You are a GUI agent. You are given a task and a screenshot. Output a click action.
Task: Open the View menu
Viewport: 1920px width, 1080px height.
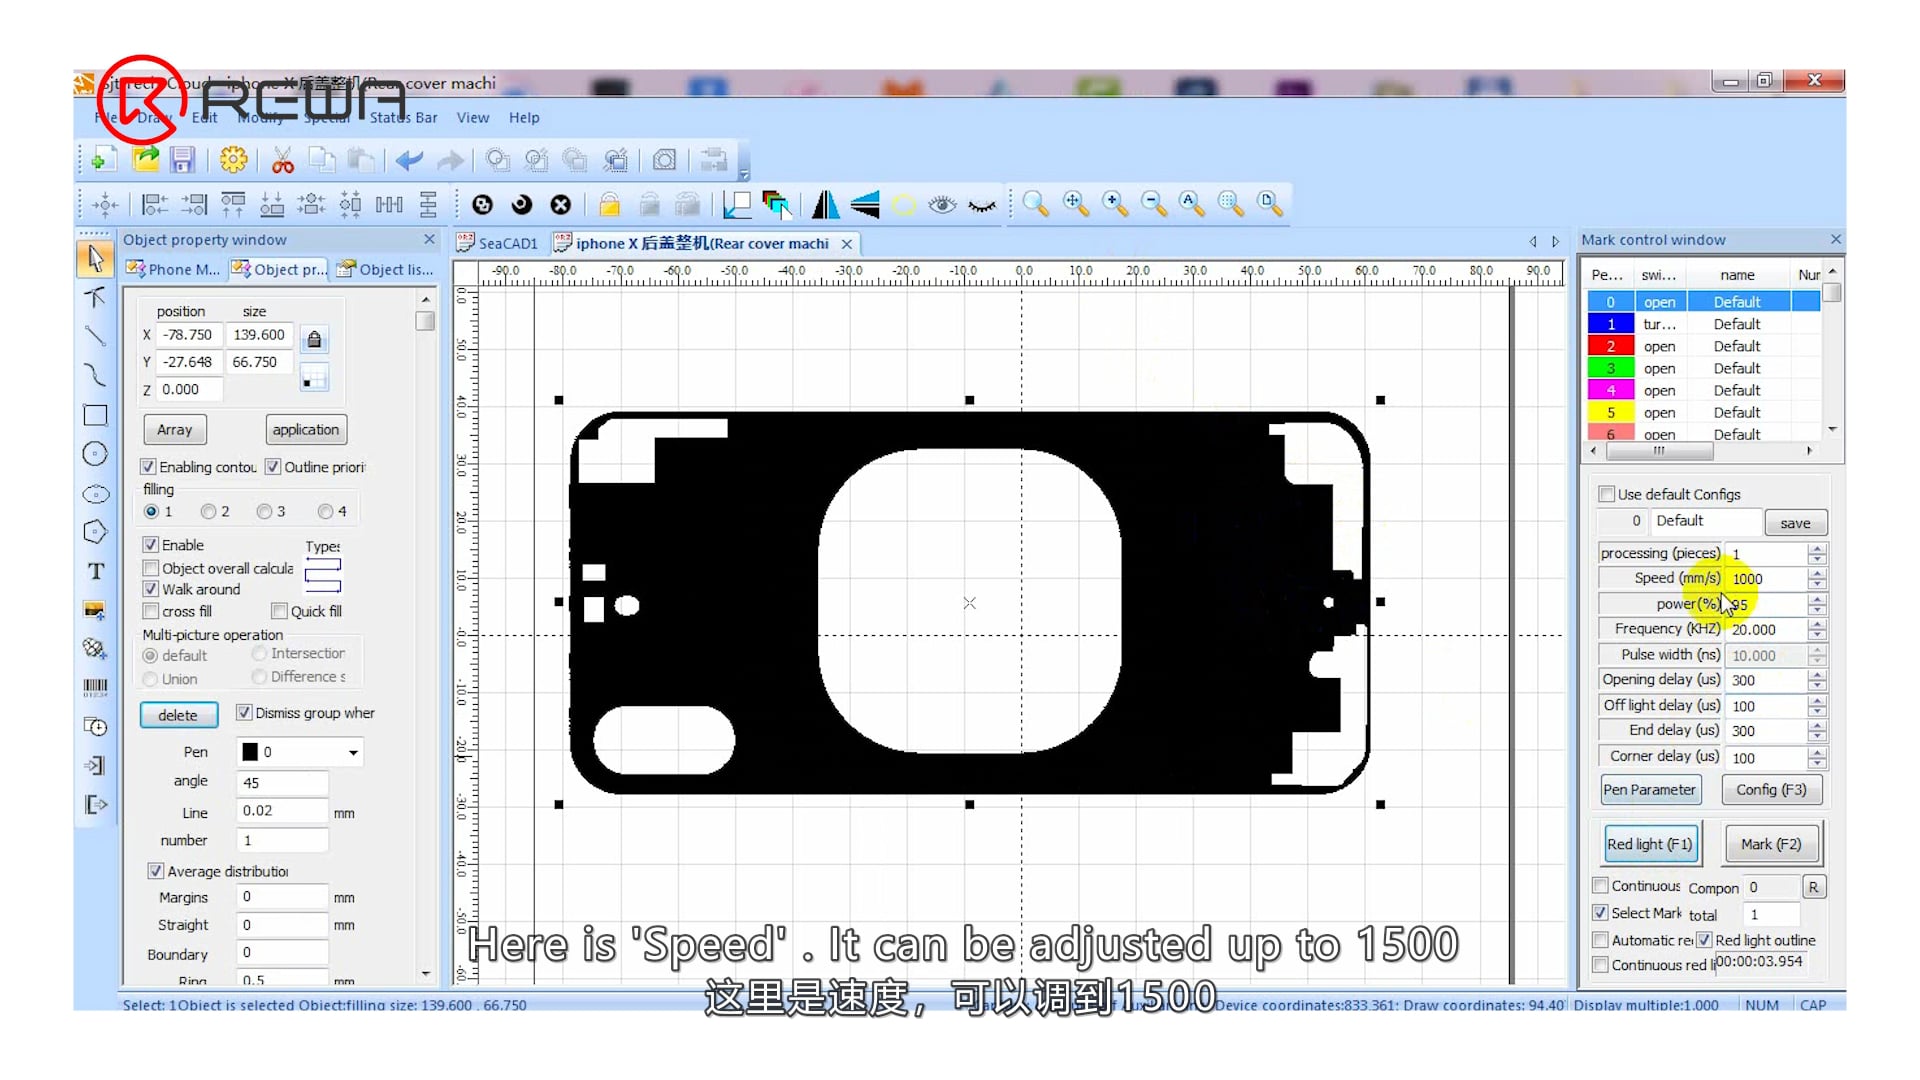coord(472,117)
